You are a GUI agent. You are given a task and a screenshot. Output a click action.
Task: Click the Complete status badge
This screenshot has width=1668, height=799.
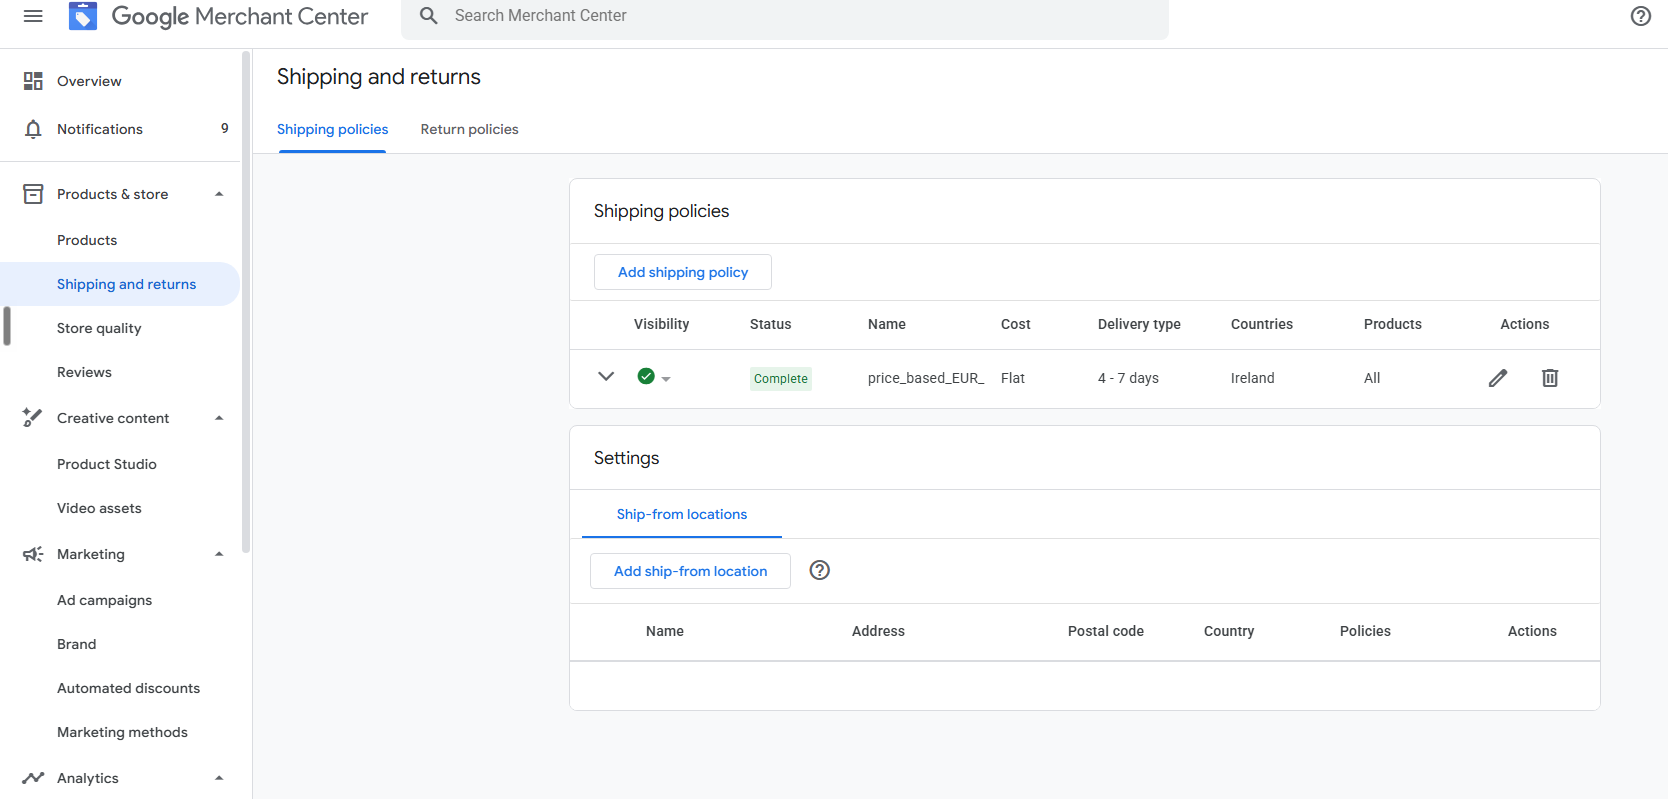(781, 378)
